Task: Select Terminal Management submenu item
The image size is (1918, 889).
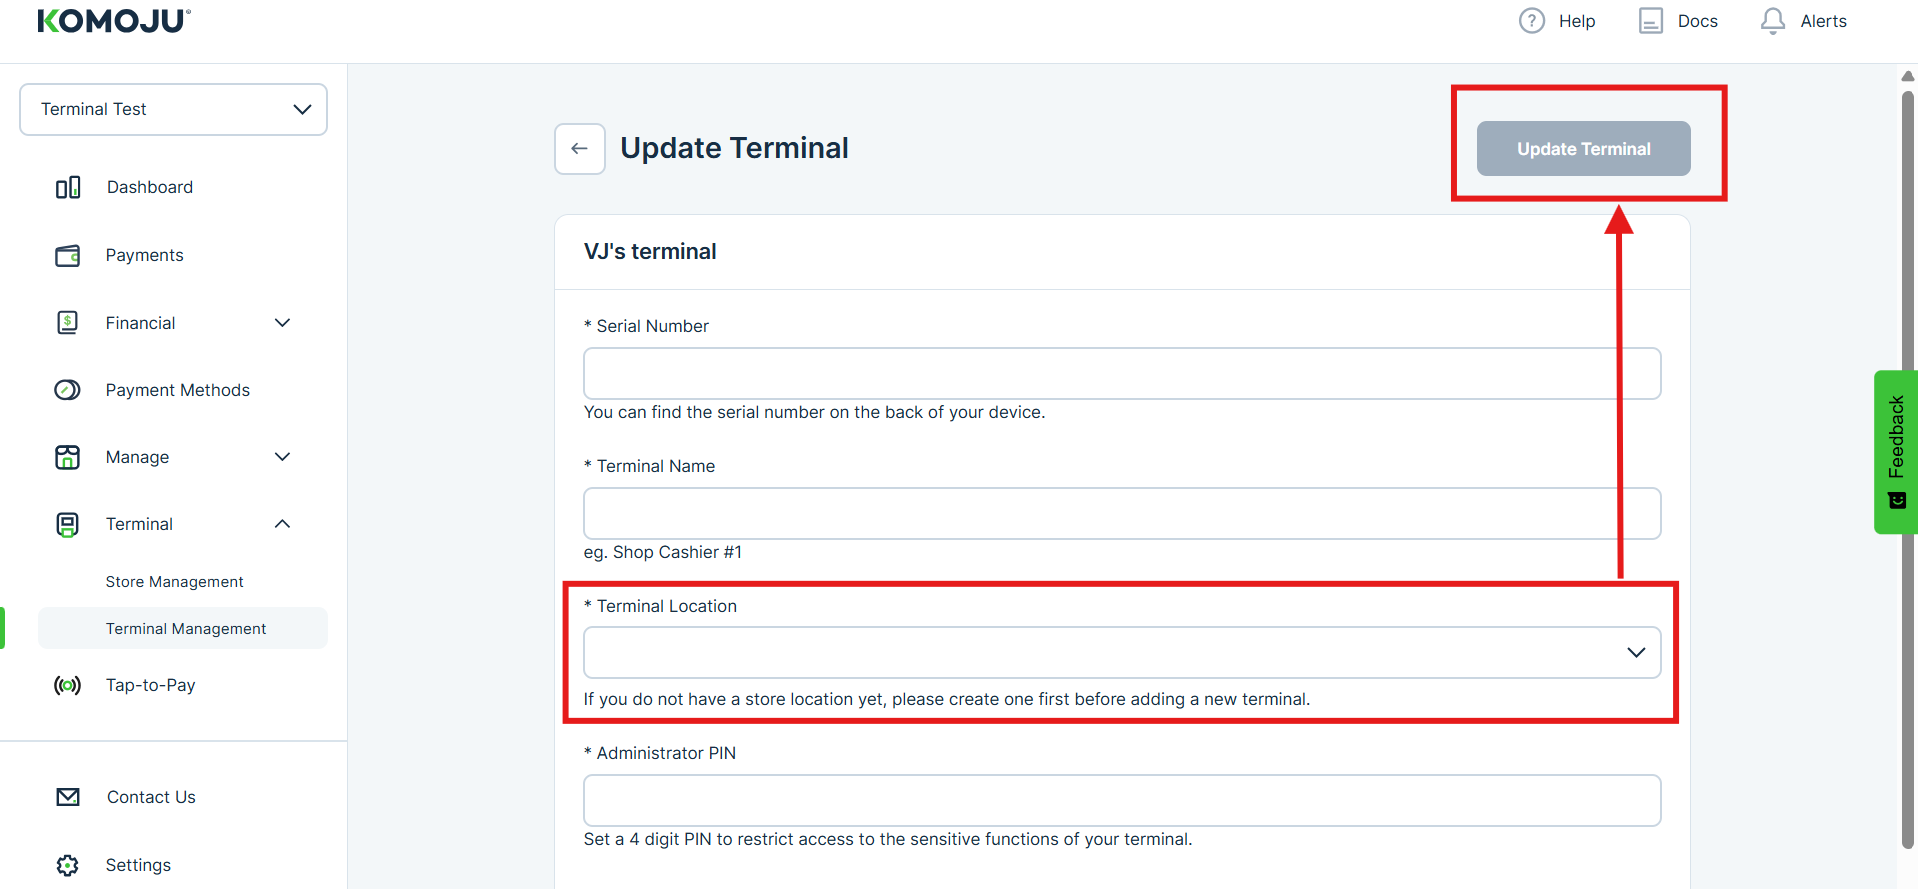Action: click(x=186, y=629)
